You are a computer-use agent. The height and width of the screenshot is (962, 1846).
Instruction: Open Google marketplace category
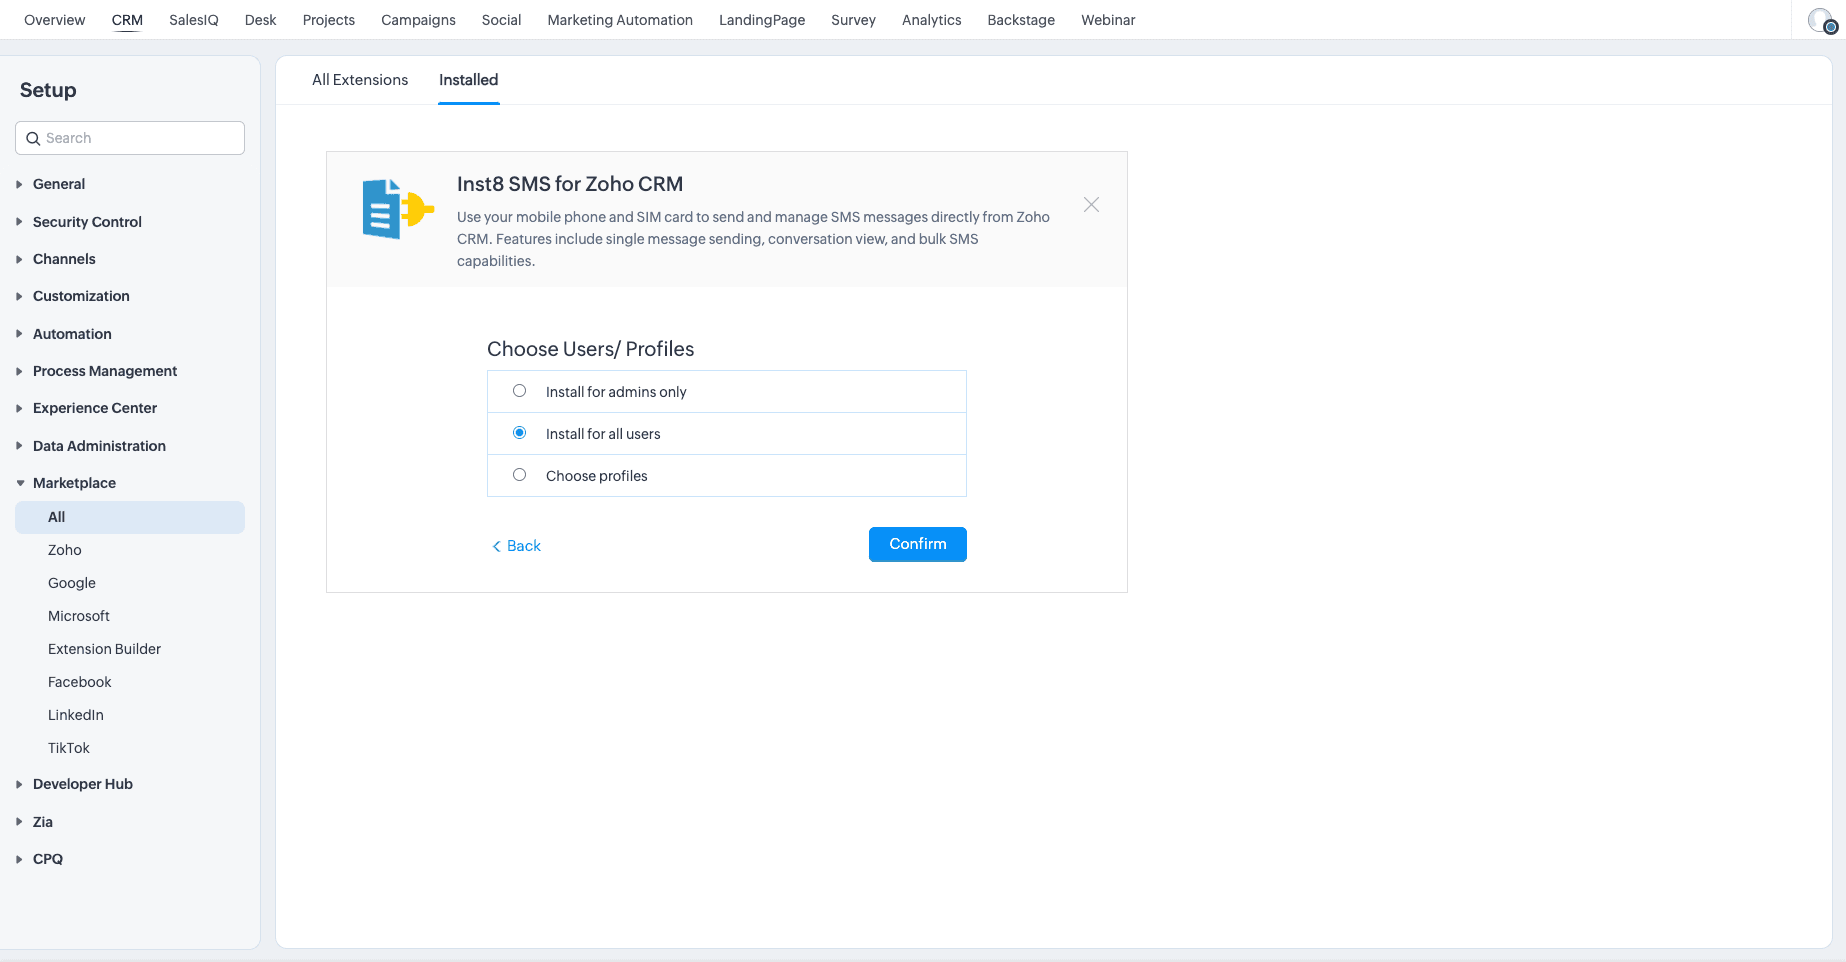[x=72, y=583]
